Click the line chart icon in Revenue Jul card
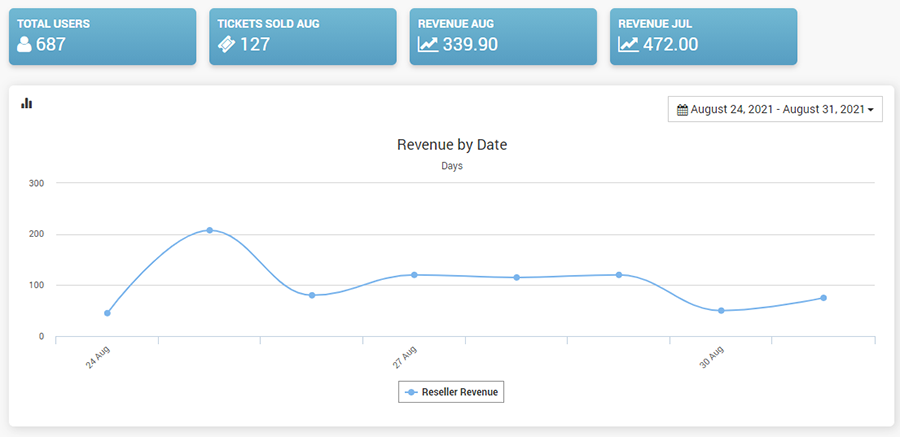 click(628, 44)
